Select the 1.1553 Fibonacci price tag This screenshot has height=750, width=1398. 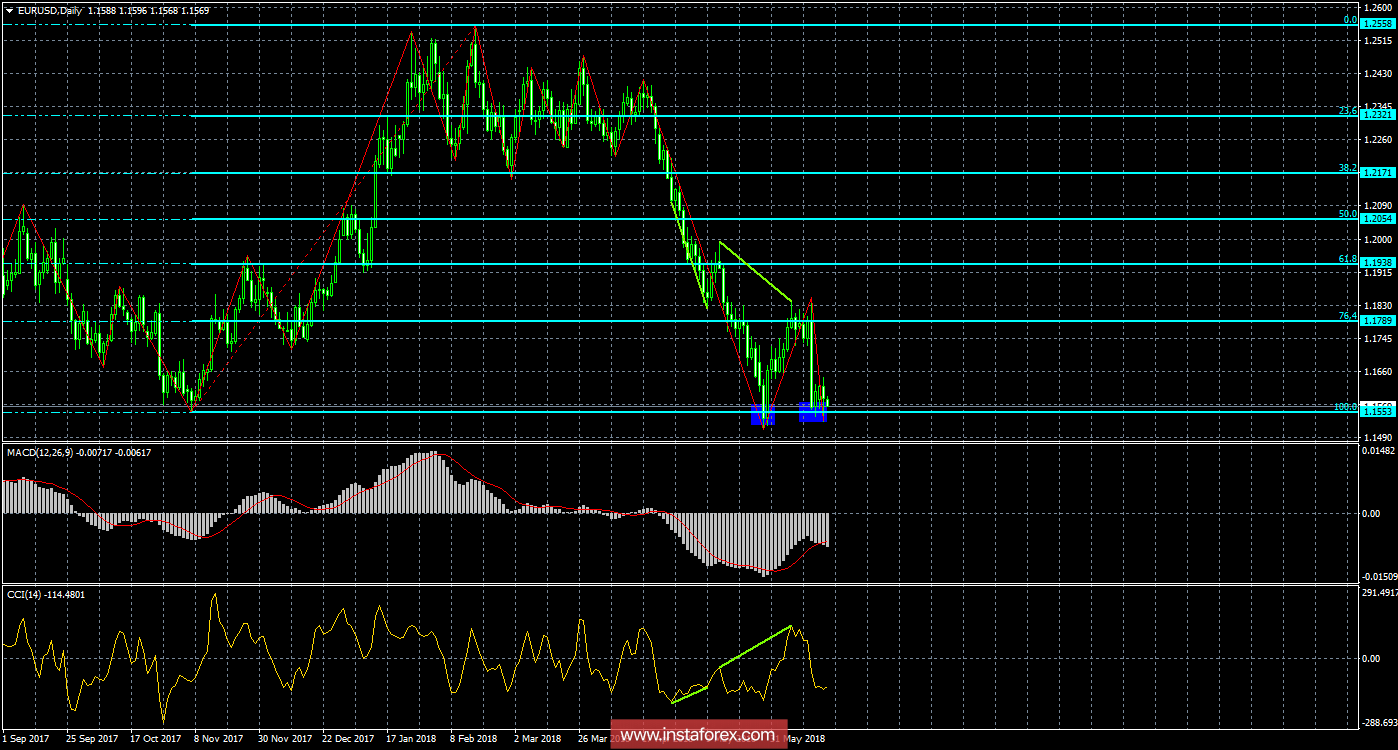point(1377,412)
